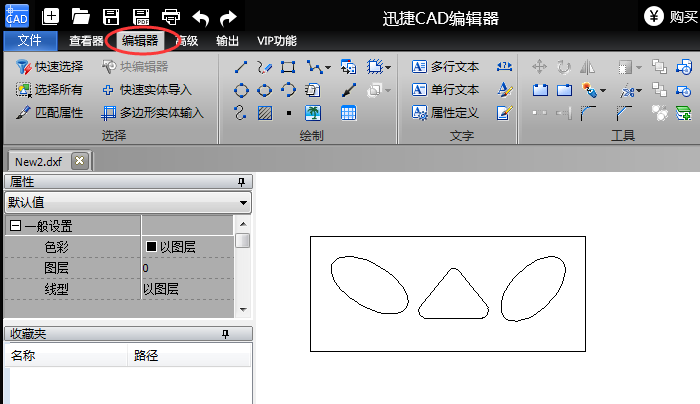Open a file with the folder icon

81,16
